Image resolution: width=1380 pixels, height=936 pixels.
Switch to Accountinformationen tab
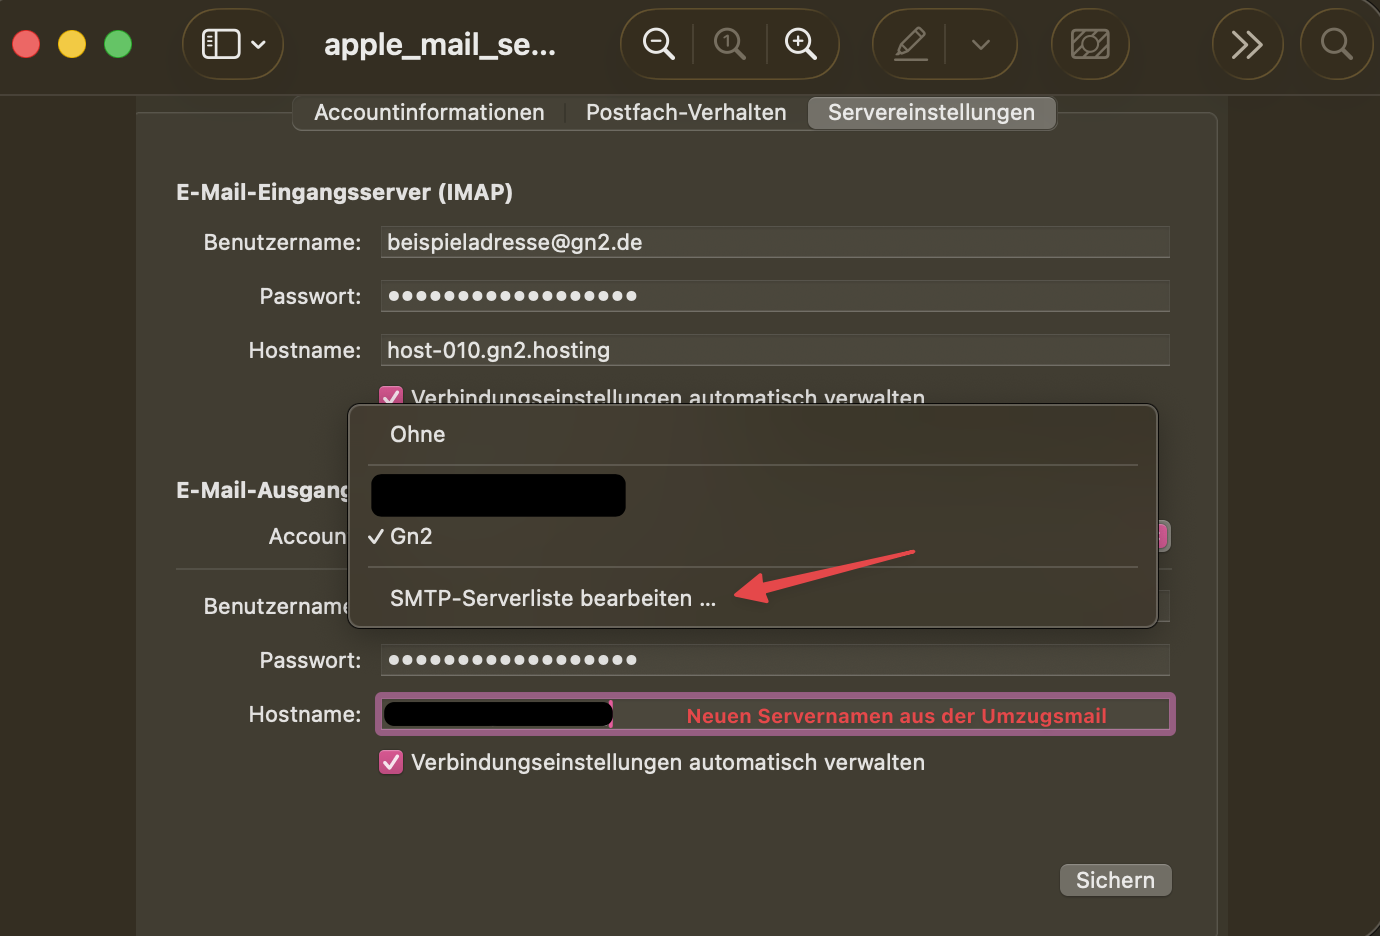pos(429,112)
